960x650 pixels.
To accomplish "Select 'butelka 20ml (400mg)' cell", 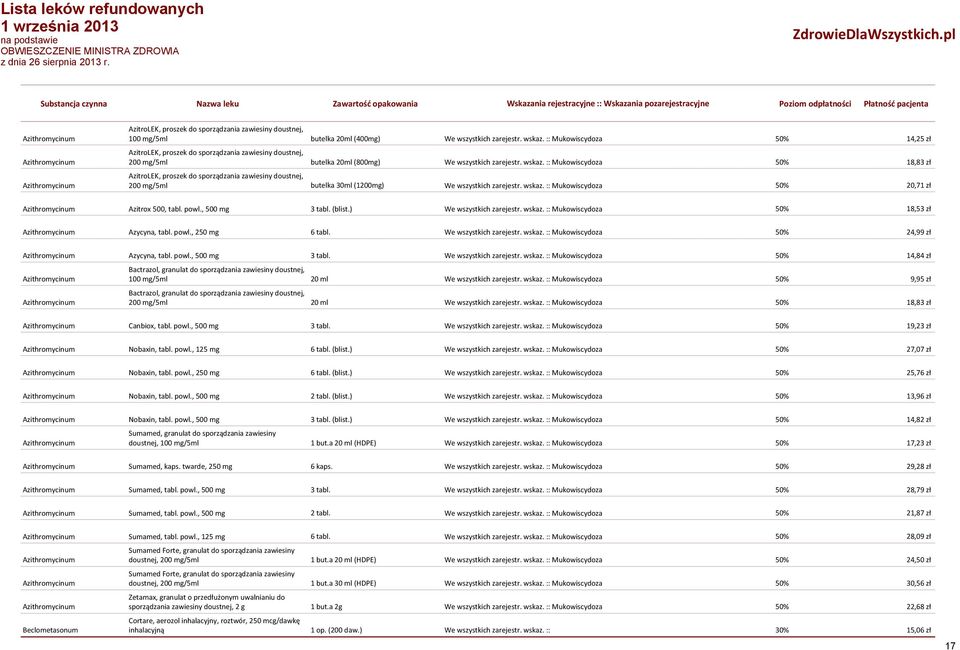I will click(x=345, y=139).
